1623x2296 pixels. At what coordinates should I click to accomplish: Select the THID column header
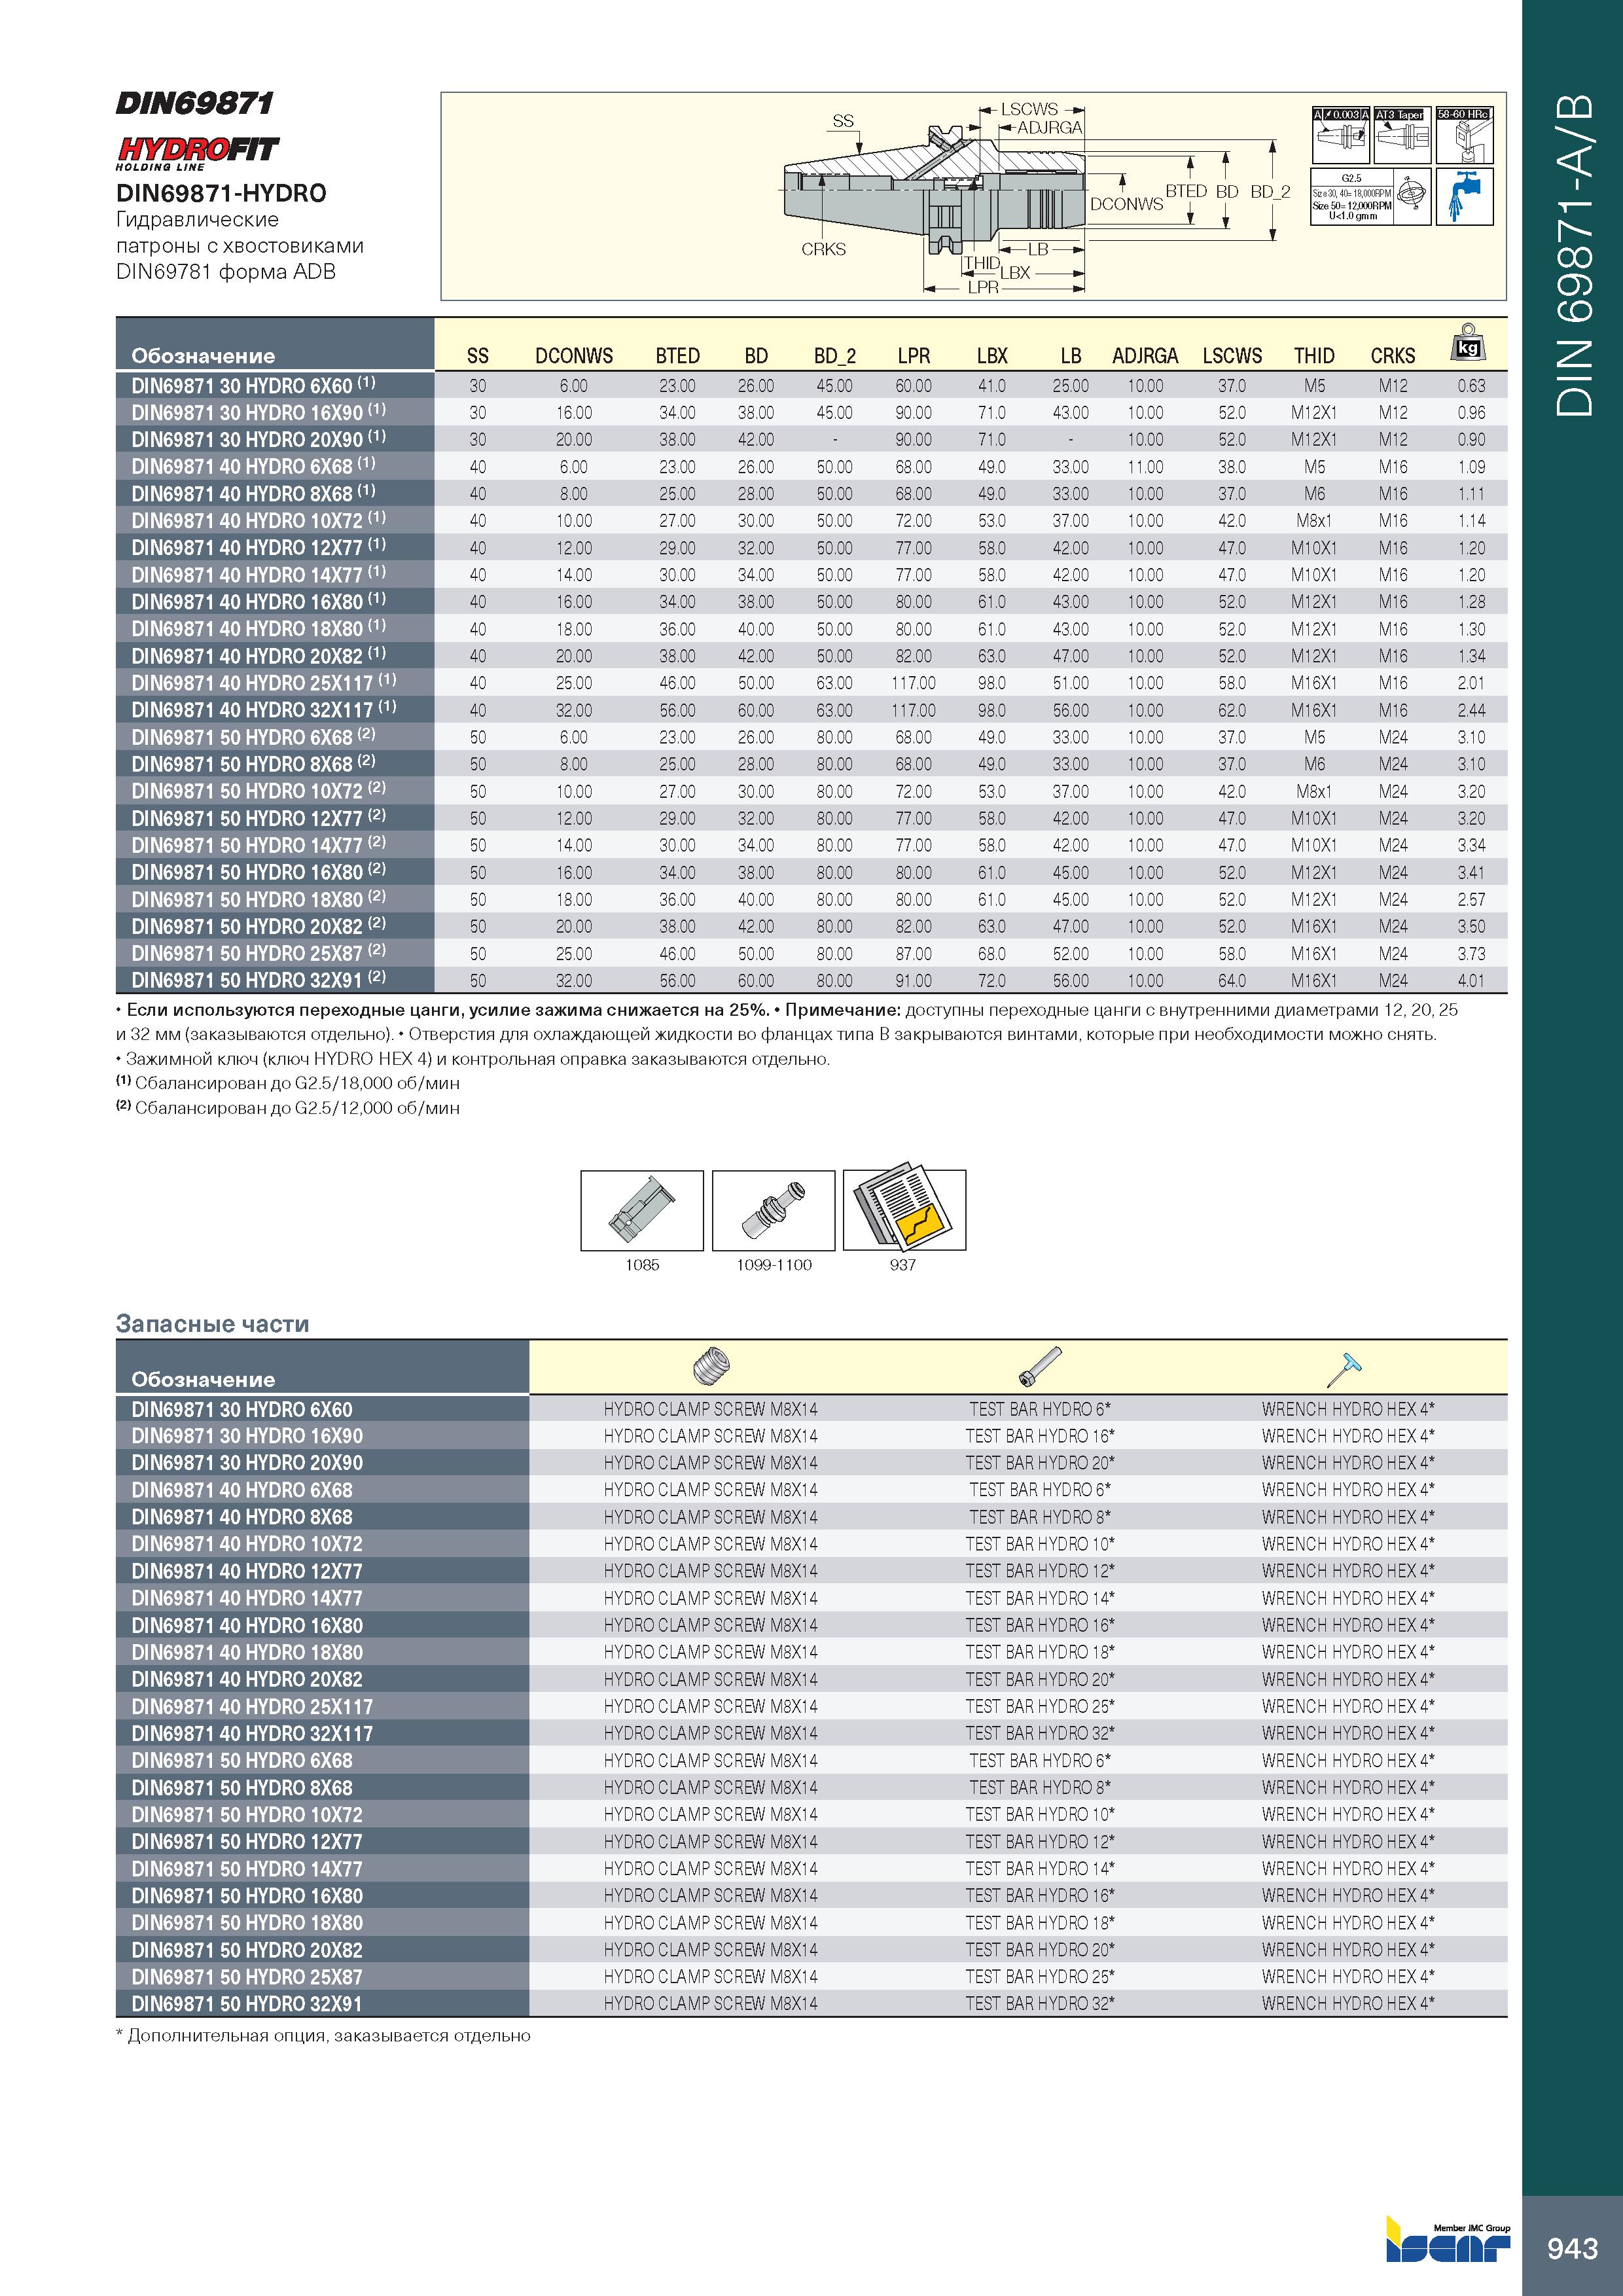click(1314, 356)
